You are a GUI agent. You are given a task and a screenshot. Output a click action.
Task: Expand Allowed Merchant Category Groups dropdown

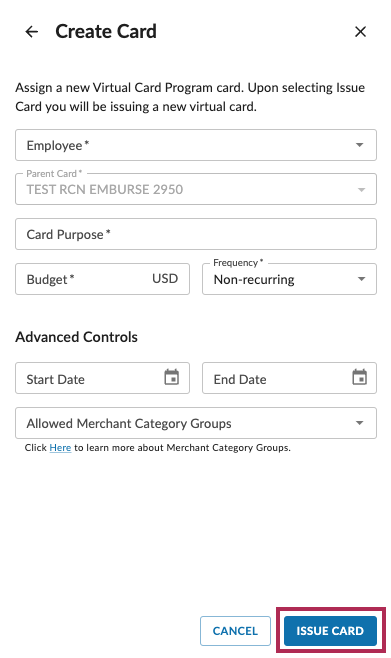pyautogui.click(x=196, y=423)
